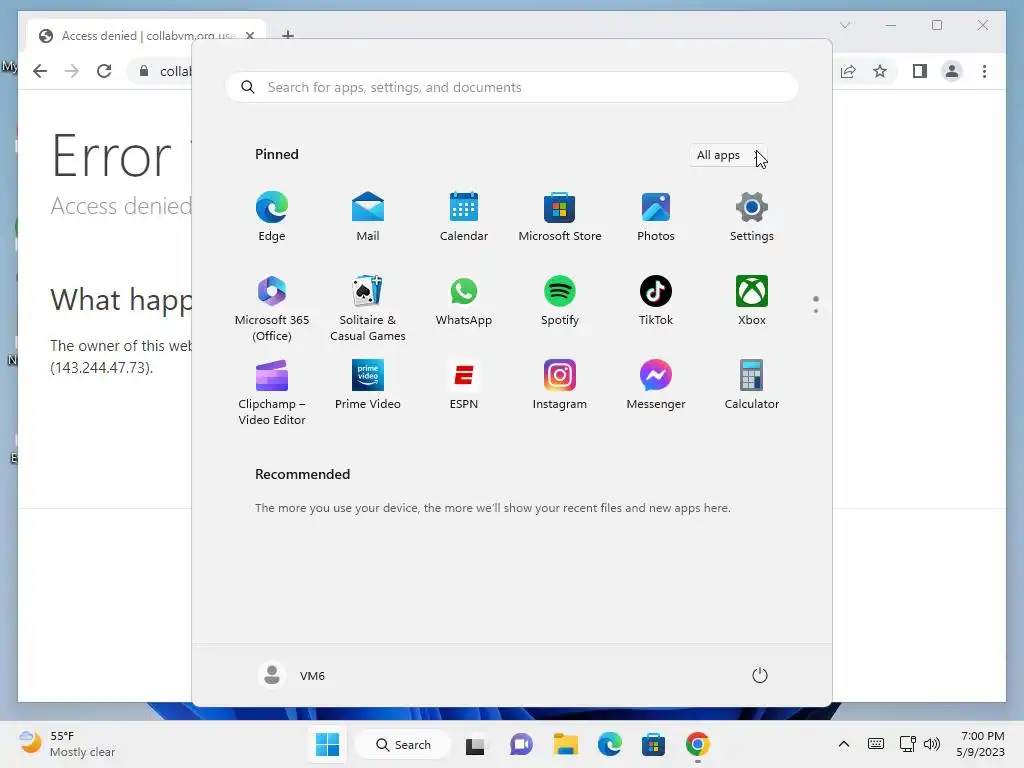This screenshot has width=1024, height=768.
Task: Launch Spotify
Action: click(x=560, y=301)
